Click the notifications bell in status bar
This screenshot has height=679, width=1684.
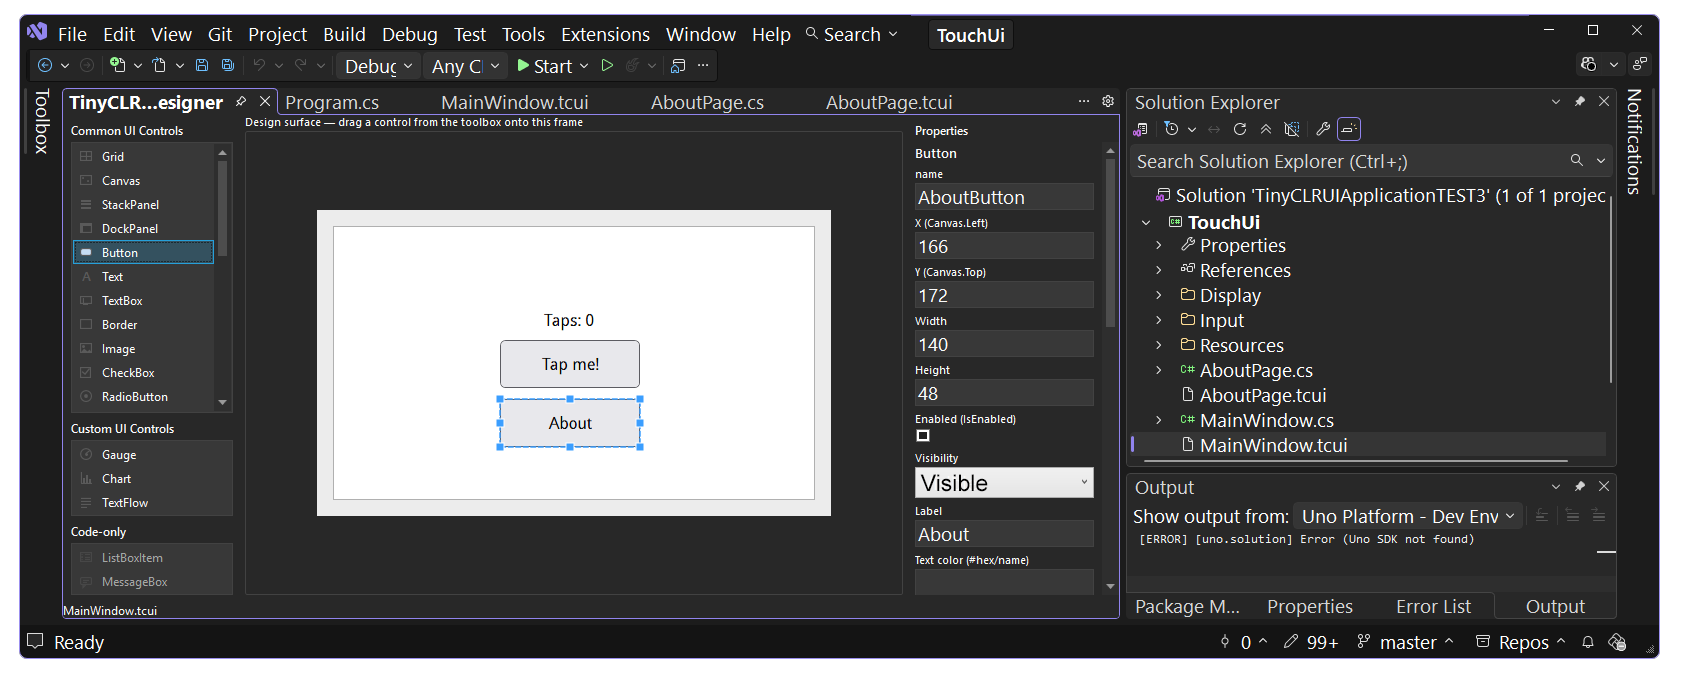click(x=1587, y=642)
